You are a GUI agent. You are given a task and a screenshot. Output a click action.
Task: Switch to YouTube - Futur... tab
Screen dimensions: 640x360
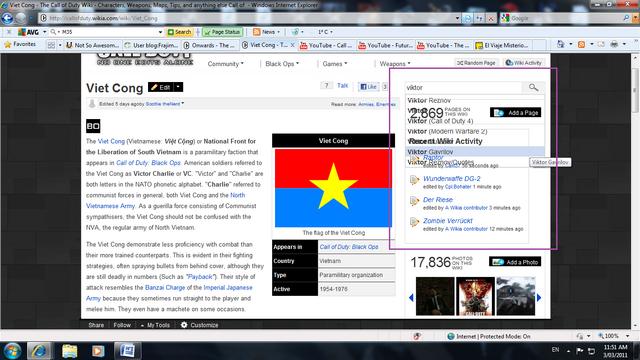coord(385,45)
